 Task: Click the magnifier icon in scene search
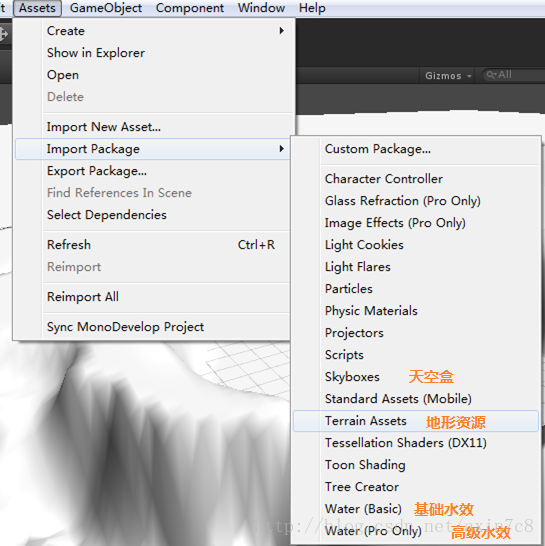pyautogui.click(x=491, y=75)
